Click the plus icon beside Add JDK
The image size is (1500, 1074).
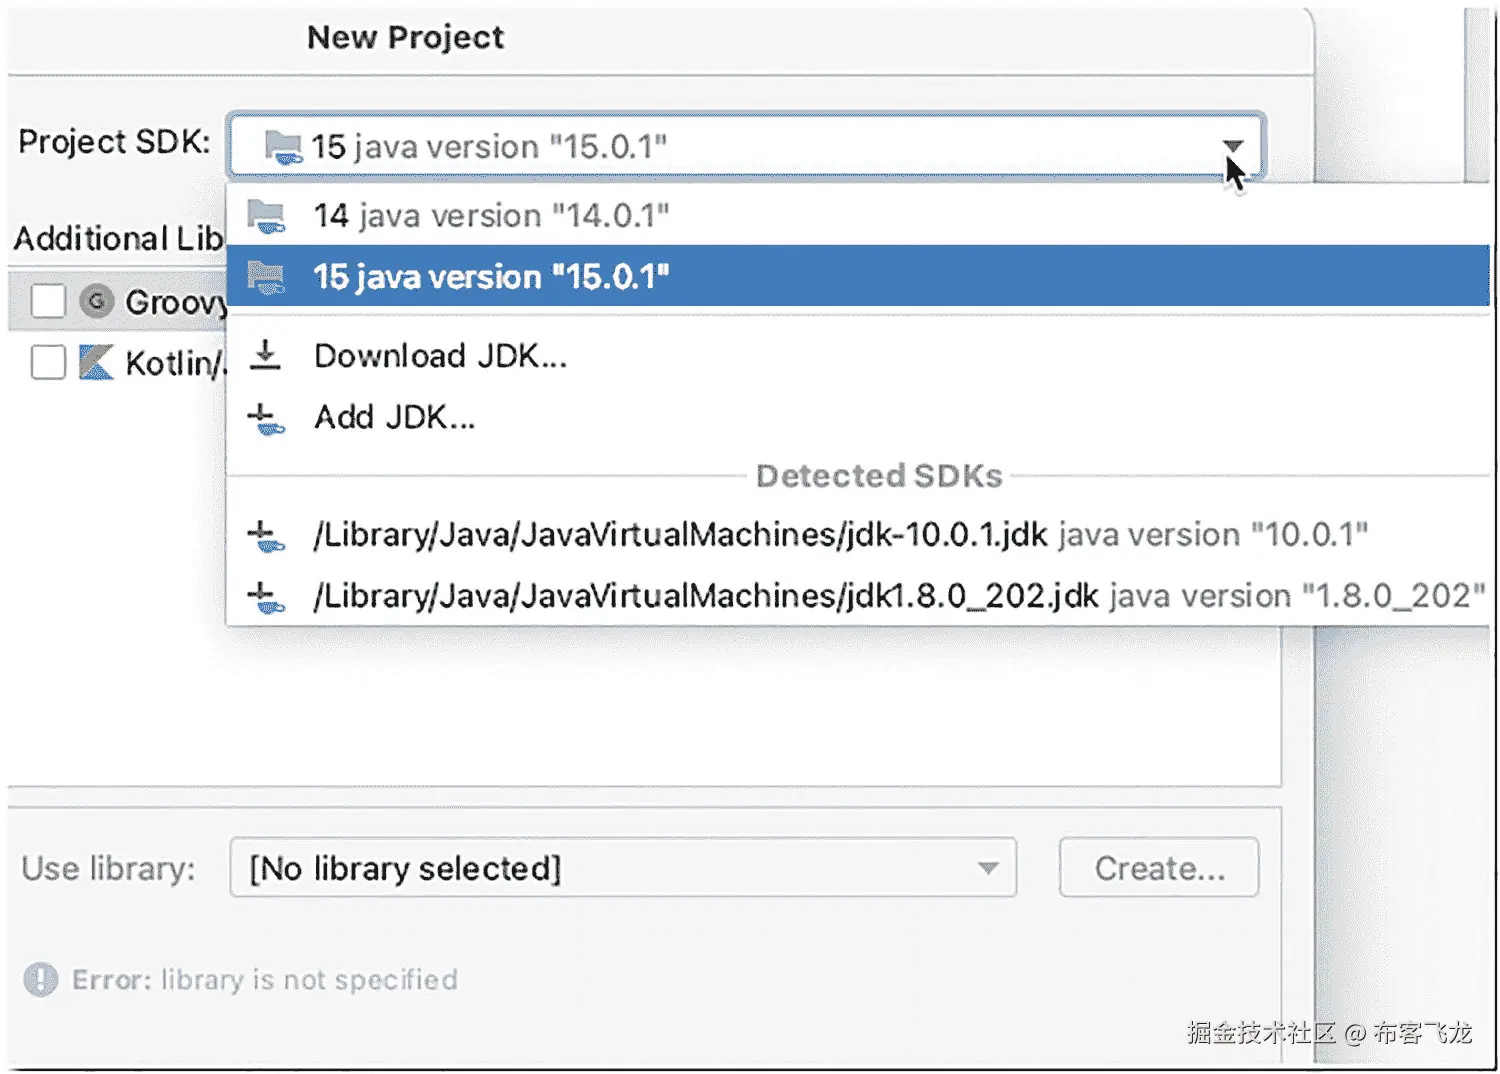265,417
